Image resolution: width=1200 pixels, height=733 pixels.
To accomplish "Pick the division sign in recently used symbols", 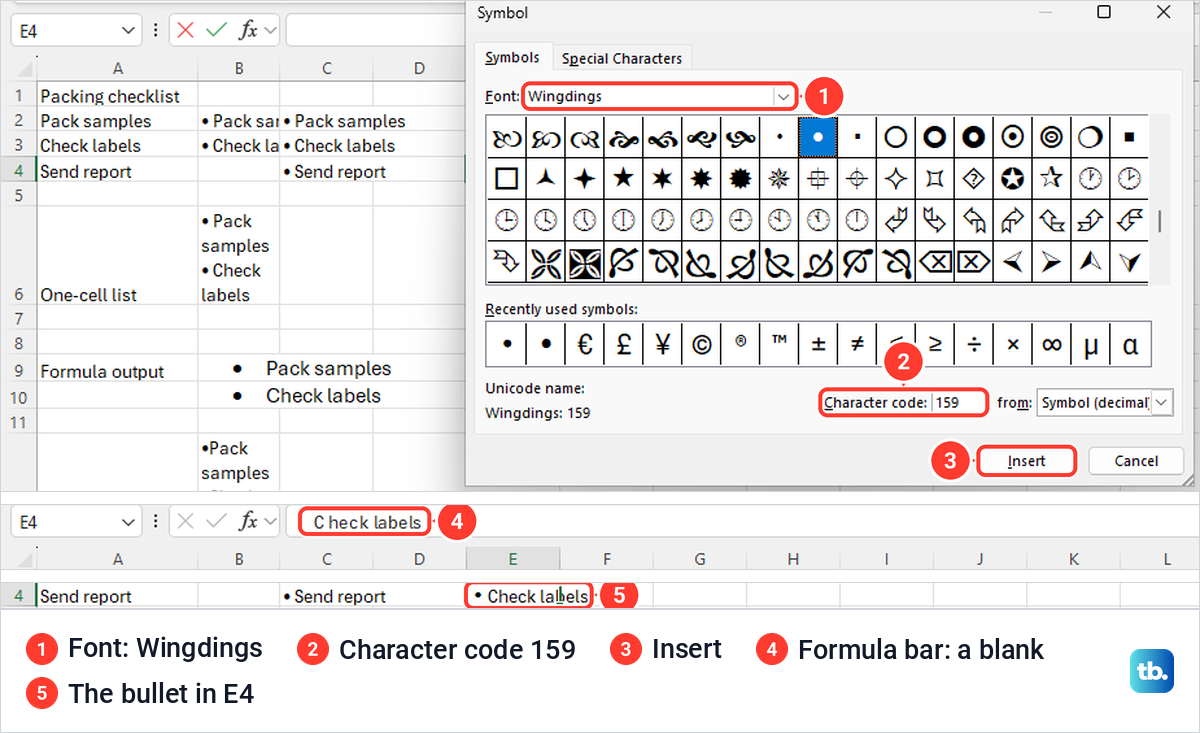I will tap(974, 343).
